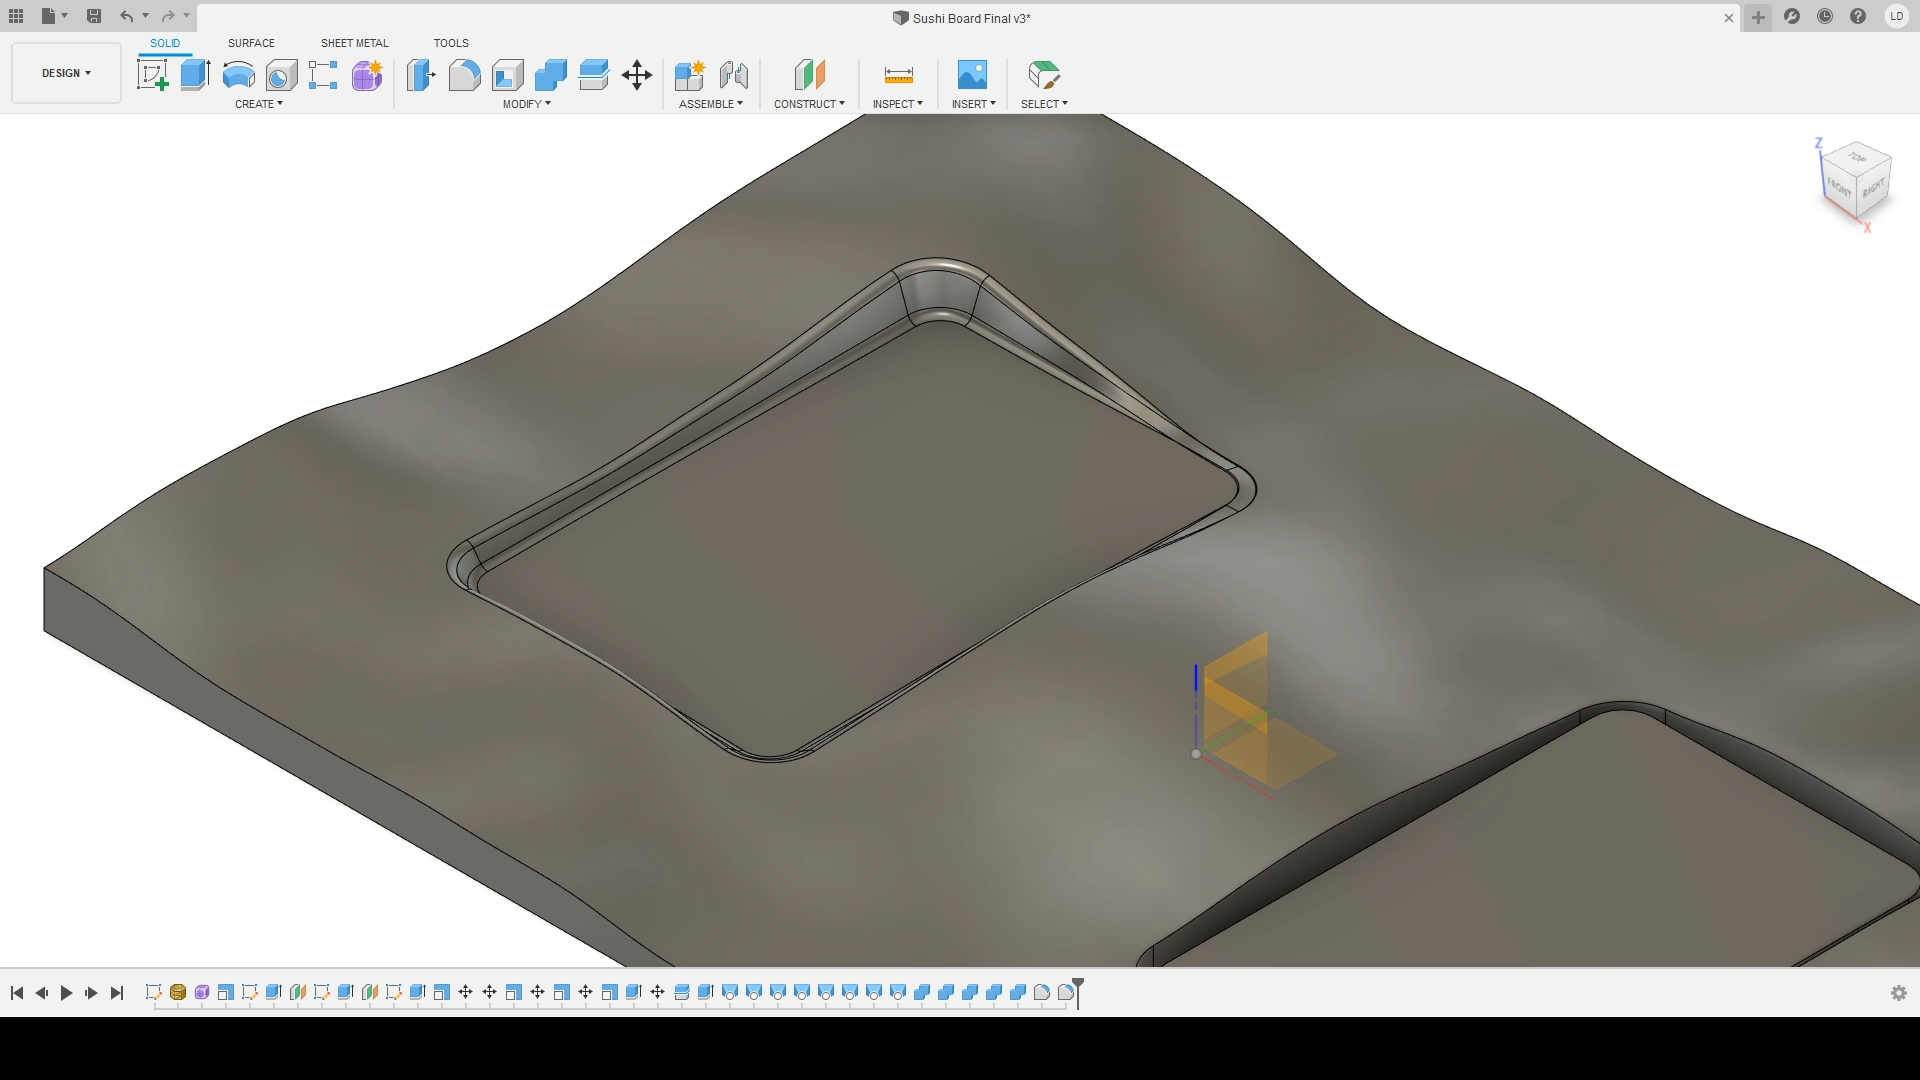Play through the design timeline
The height and width of the screenshot is (1080, 1920).
click(66, 993)
